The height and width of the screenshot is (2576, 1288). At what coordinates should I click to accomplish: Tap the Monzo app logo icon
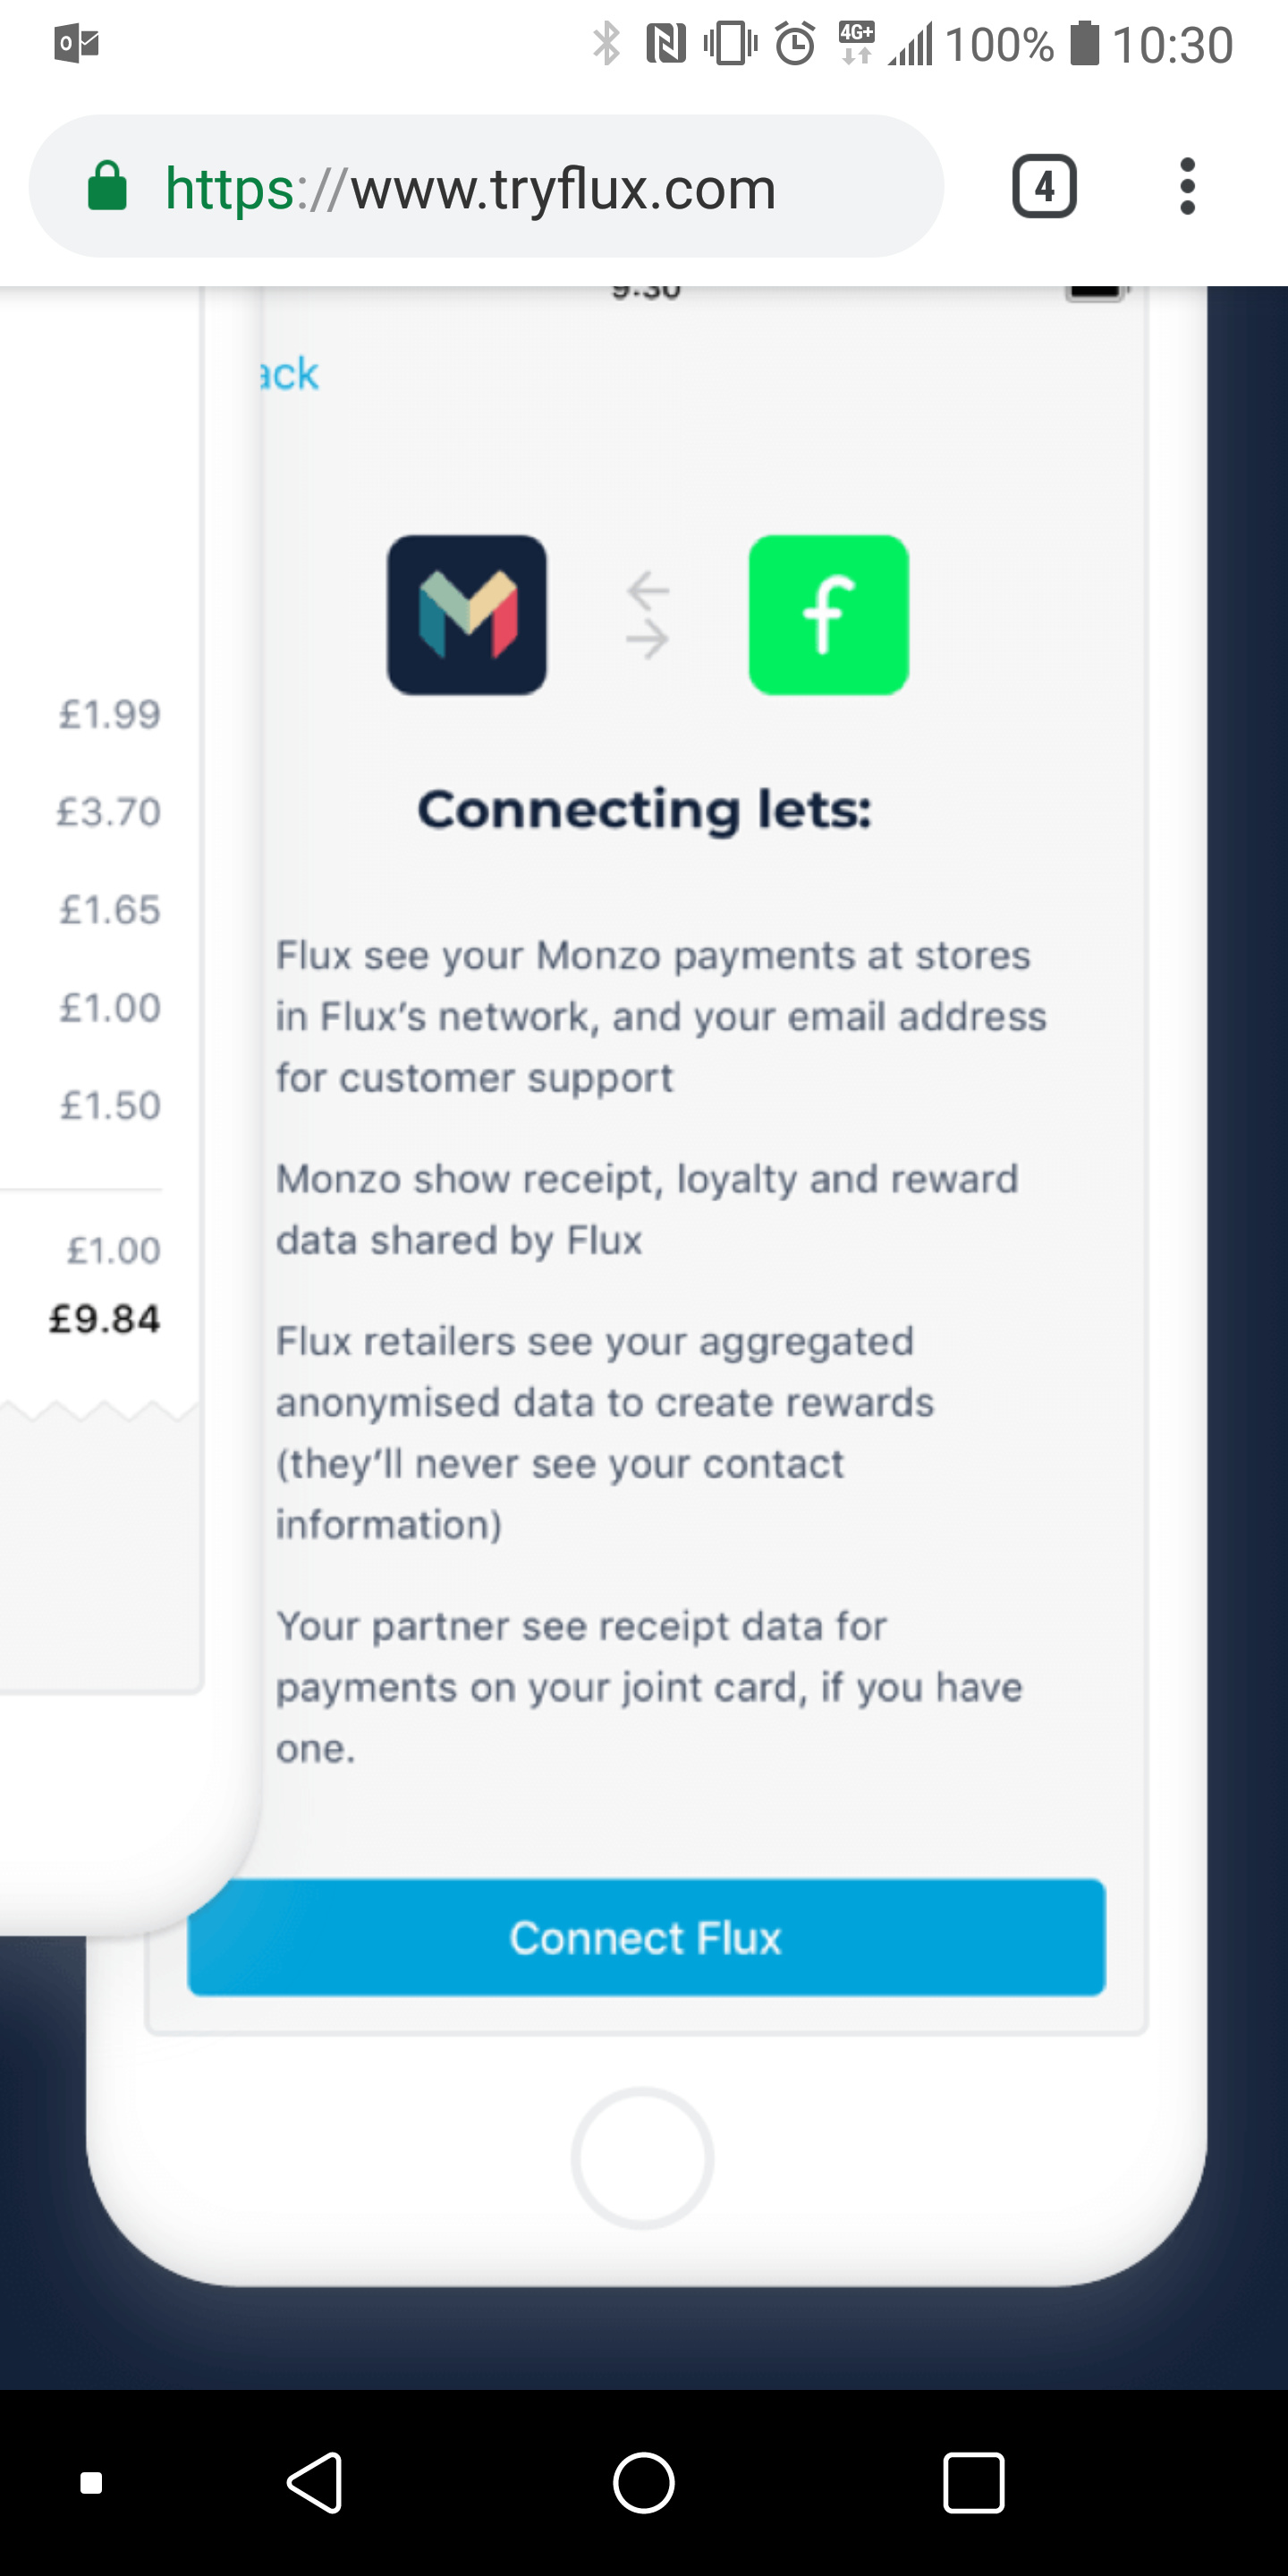tap(467, 615)
